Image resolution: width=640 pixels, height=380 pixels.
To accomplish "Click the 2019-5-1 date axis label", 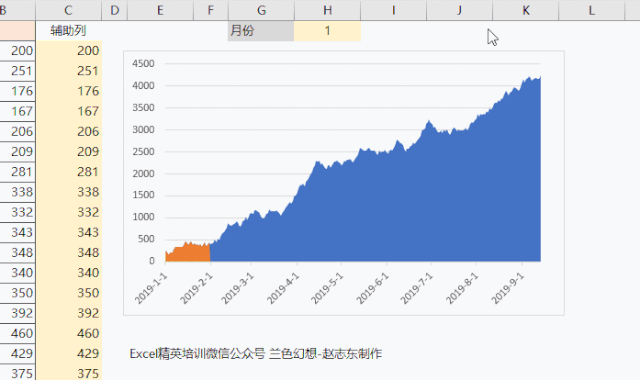I will 327,289.
